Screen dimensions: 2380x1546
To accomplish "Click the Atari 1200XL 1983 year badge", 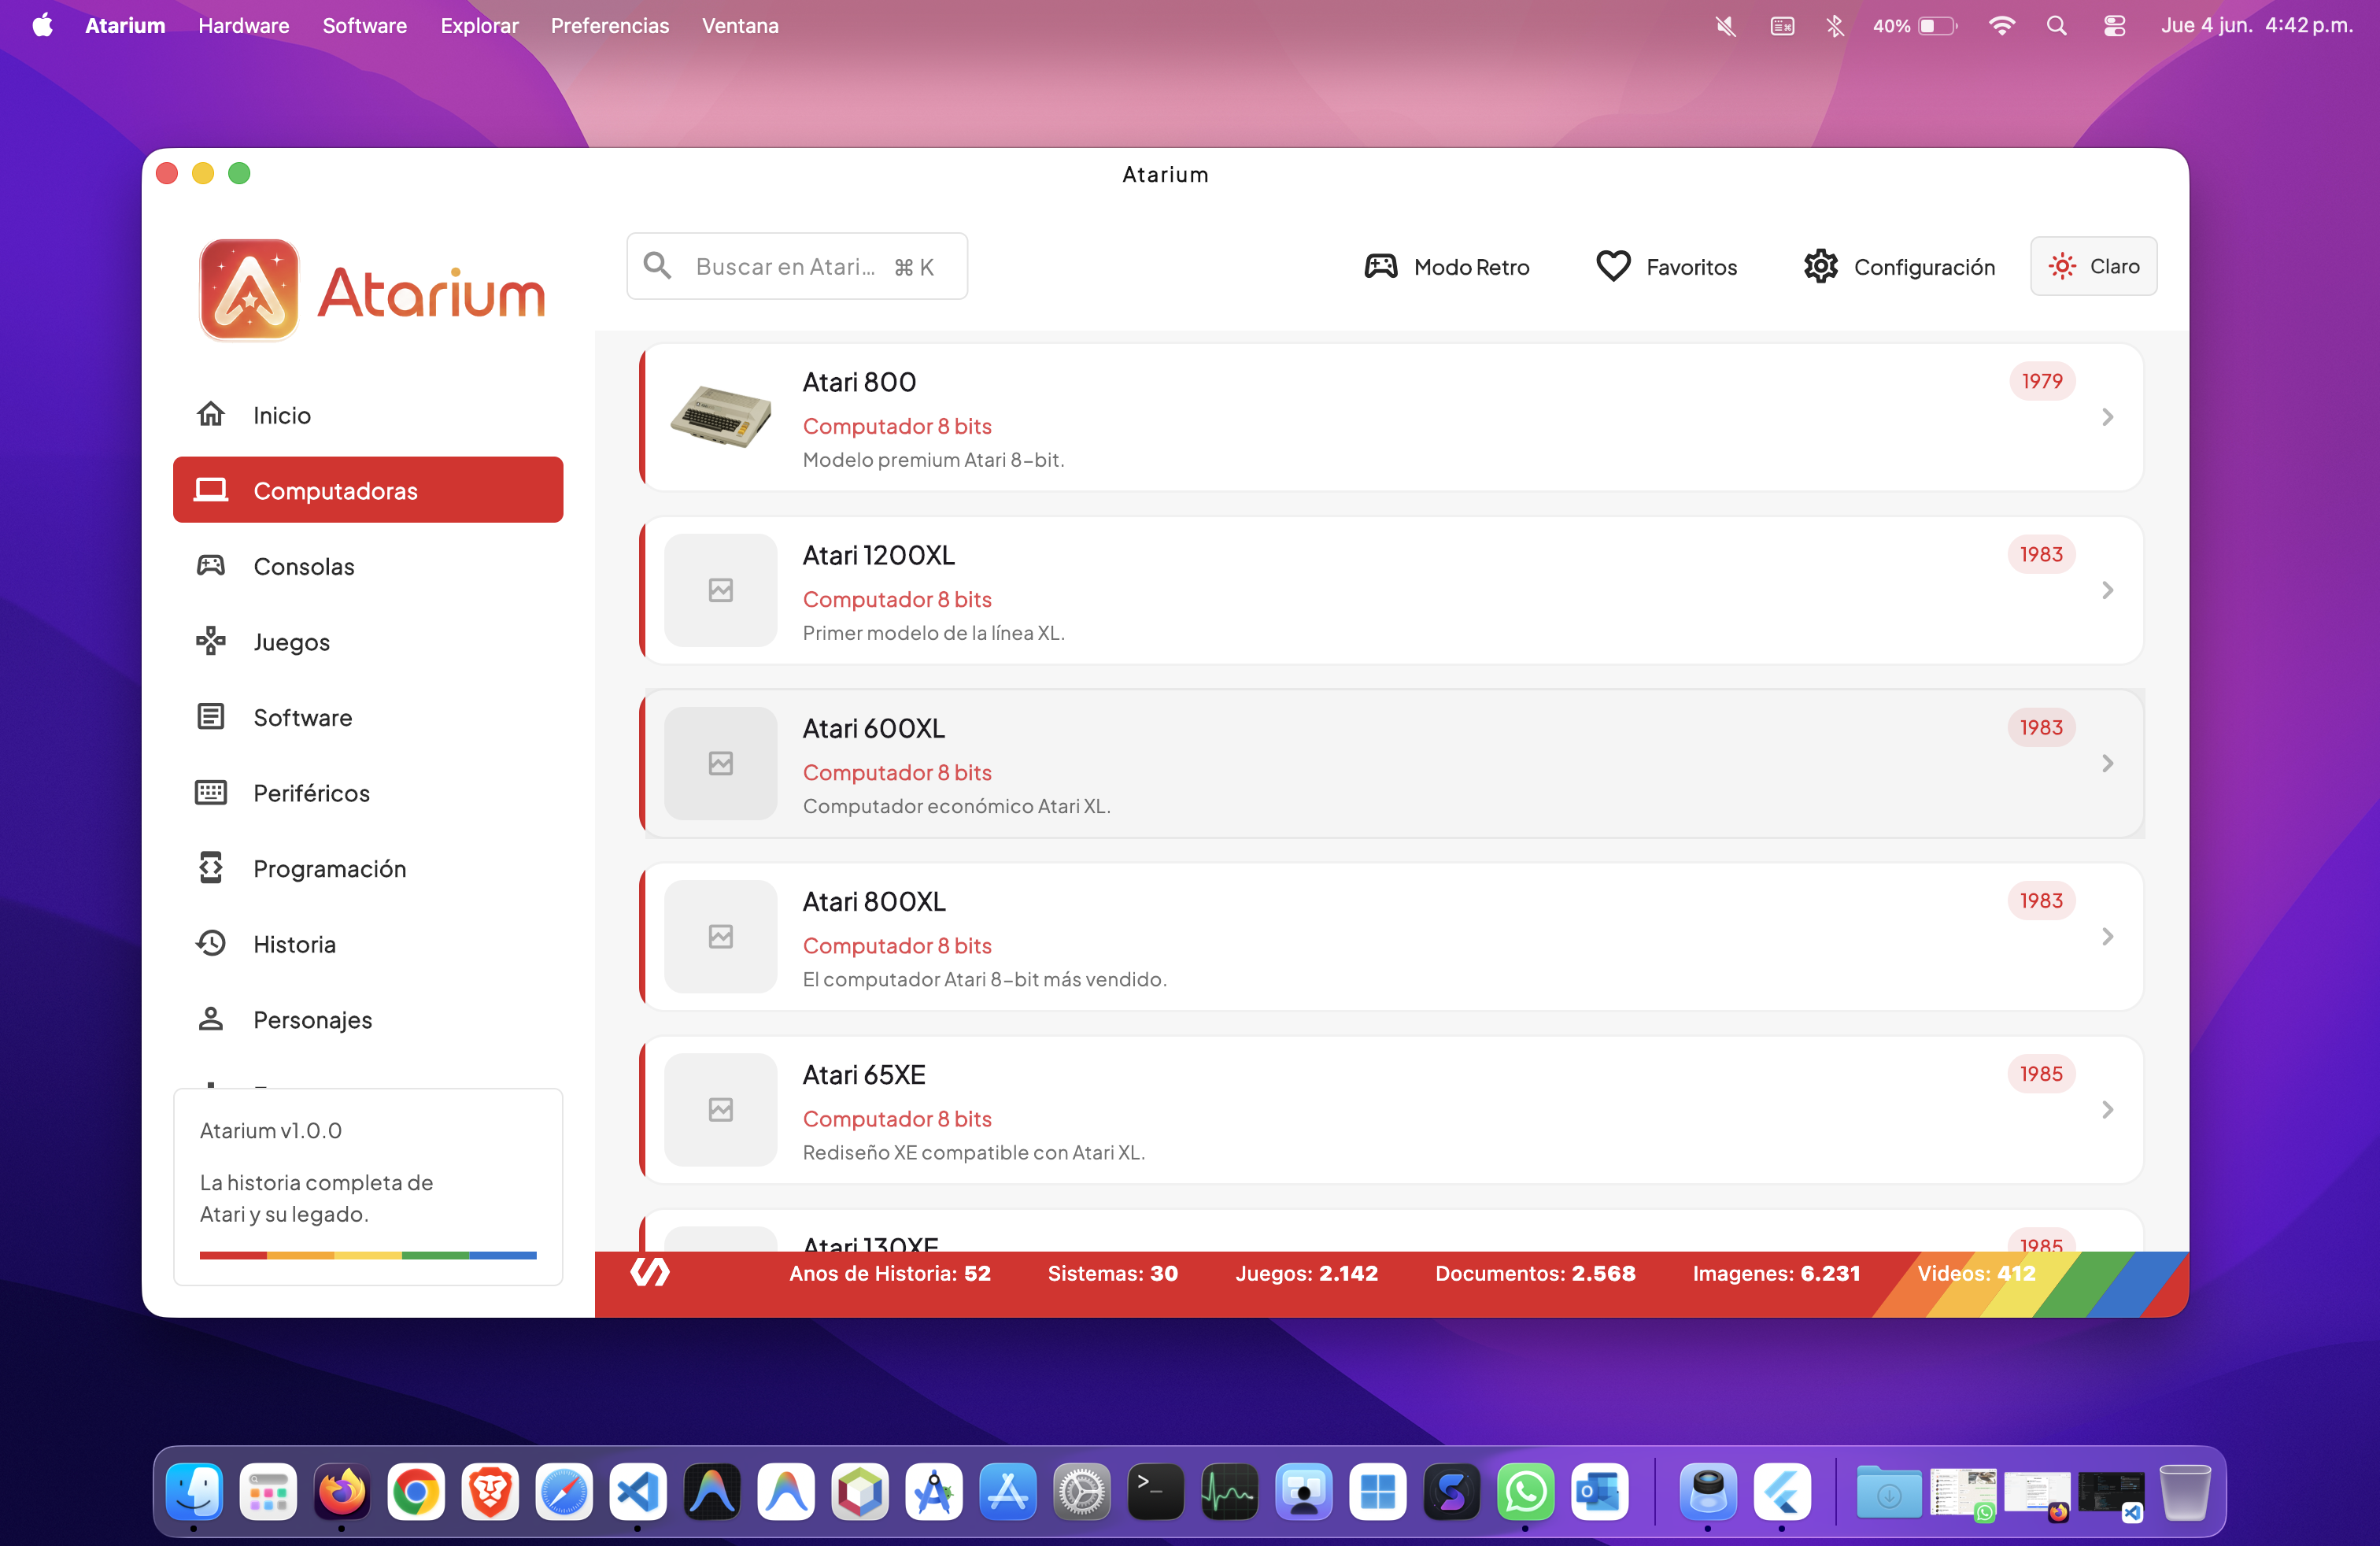I will pos(2041,554).
